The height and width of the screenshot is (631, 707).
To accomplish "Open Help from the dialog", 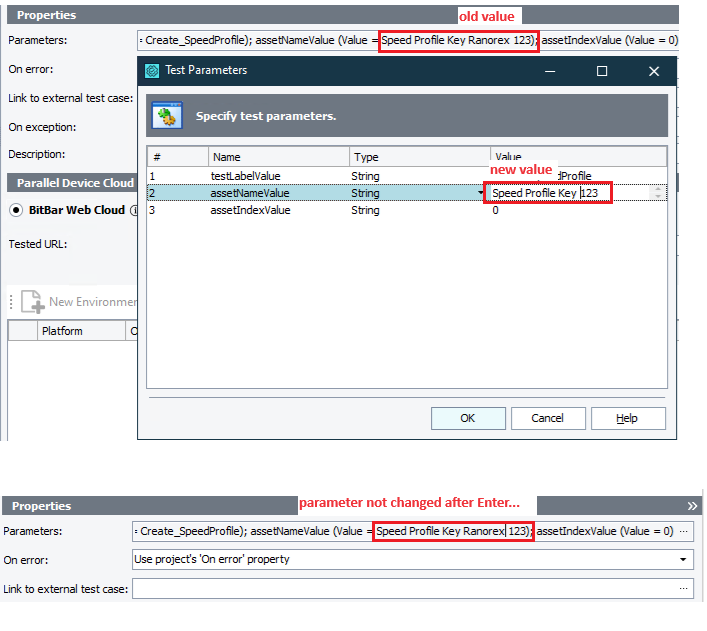I will click(x=627, y=418).
